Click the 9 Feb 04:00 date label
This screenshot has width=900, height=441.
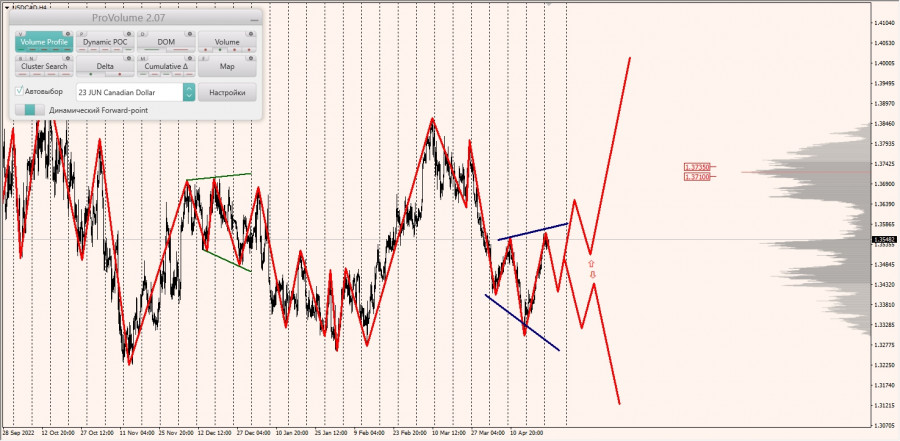[371, 432]
